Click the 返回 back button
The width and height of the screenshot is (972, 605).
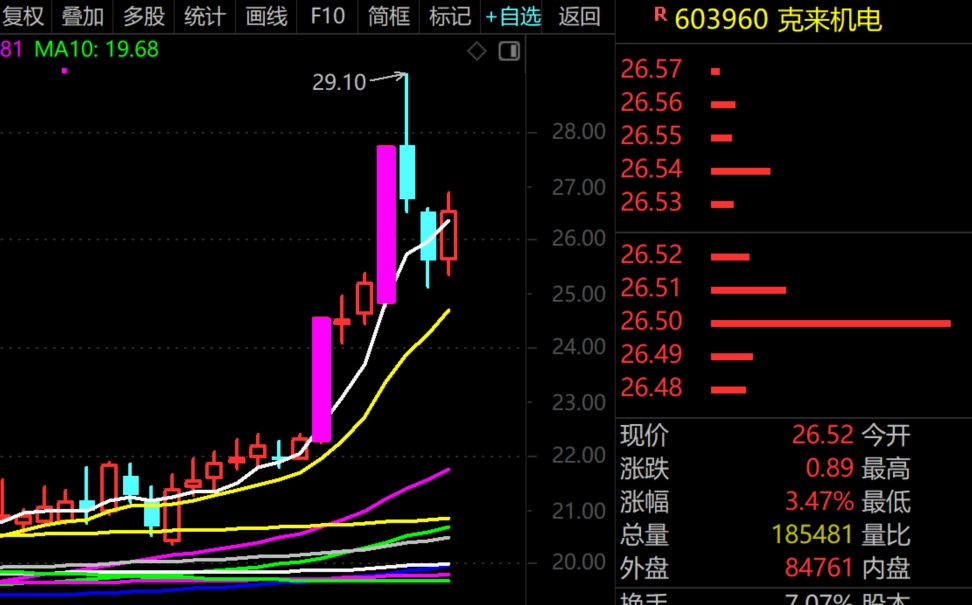click(x=579, y=16)
